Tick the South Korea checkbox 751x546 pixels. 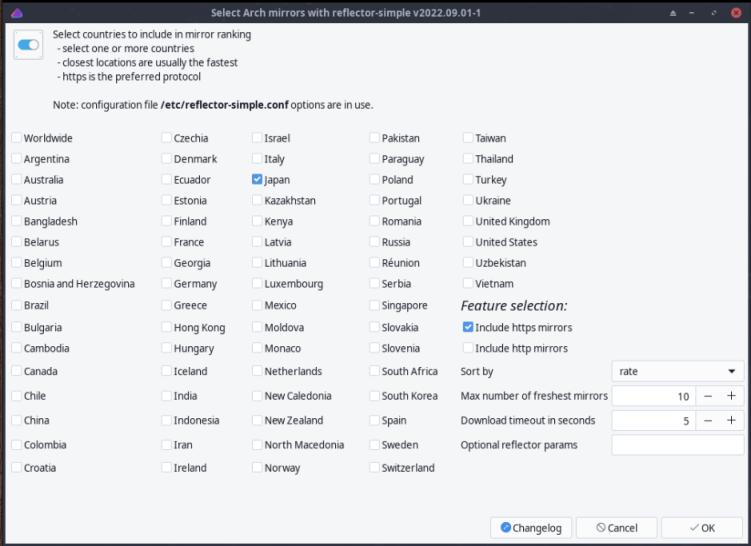click(x=375, y=396)
